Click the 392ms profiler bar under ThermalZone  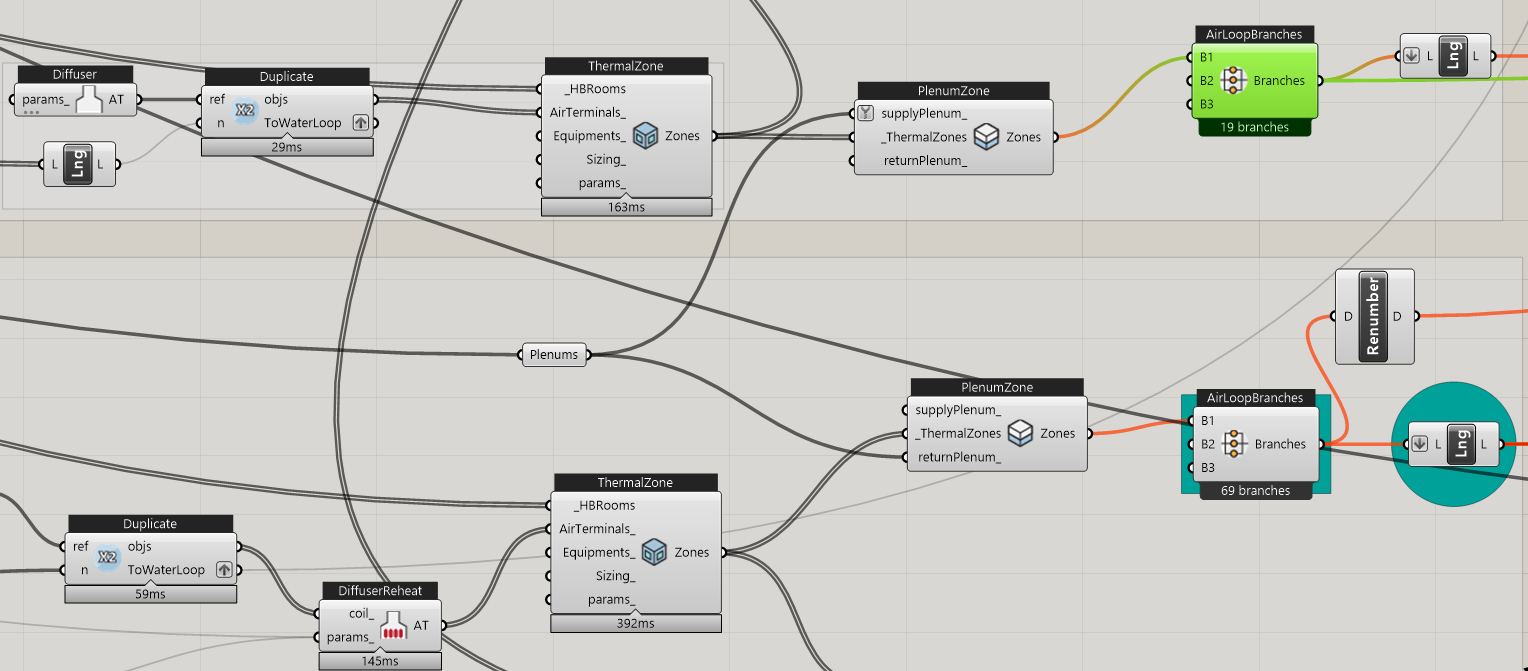click(x=635, y=623)
